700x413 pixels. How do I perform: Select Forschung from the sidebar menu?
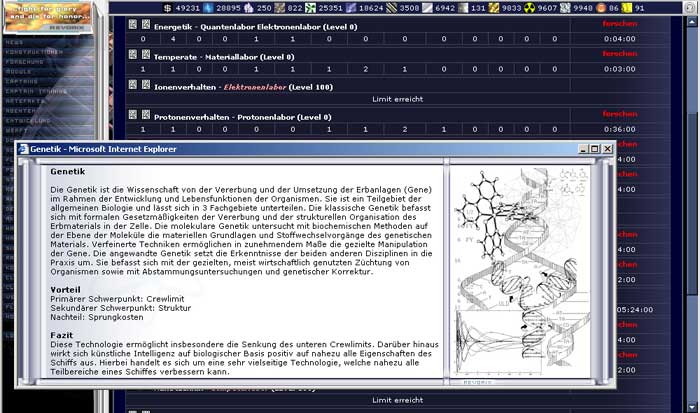[23, 61]
